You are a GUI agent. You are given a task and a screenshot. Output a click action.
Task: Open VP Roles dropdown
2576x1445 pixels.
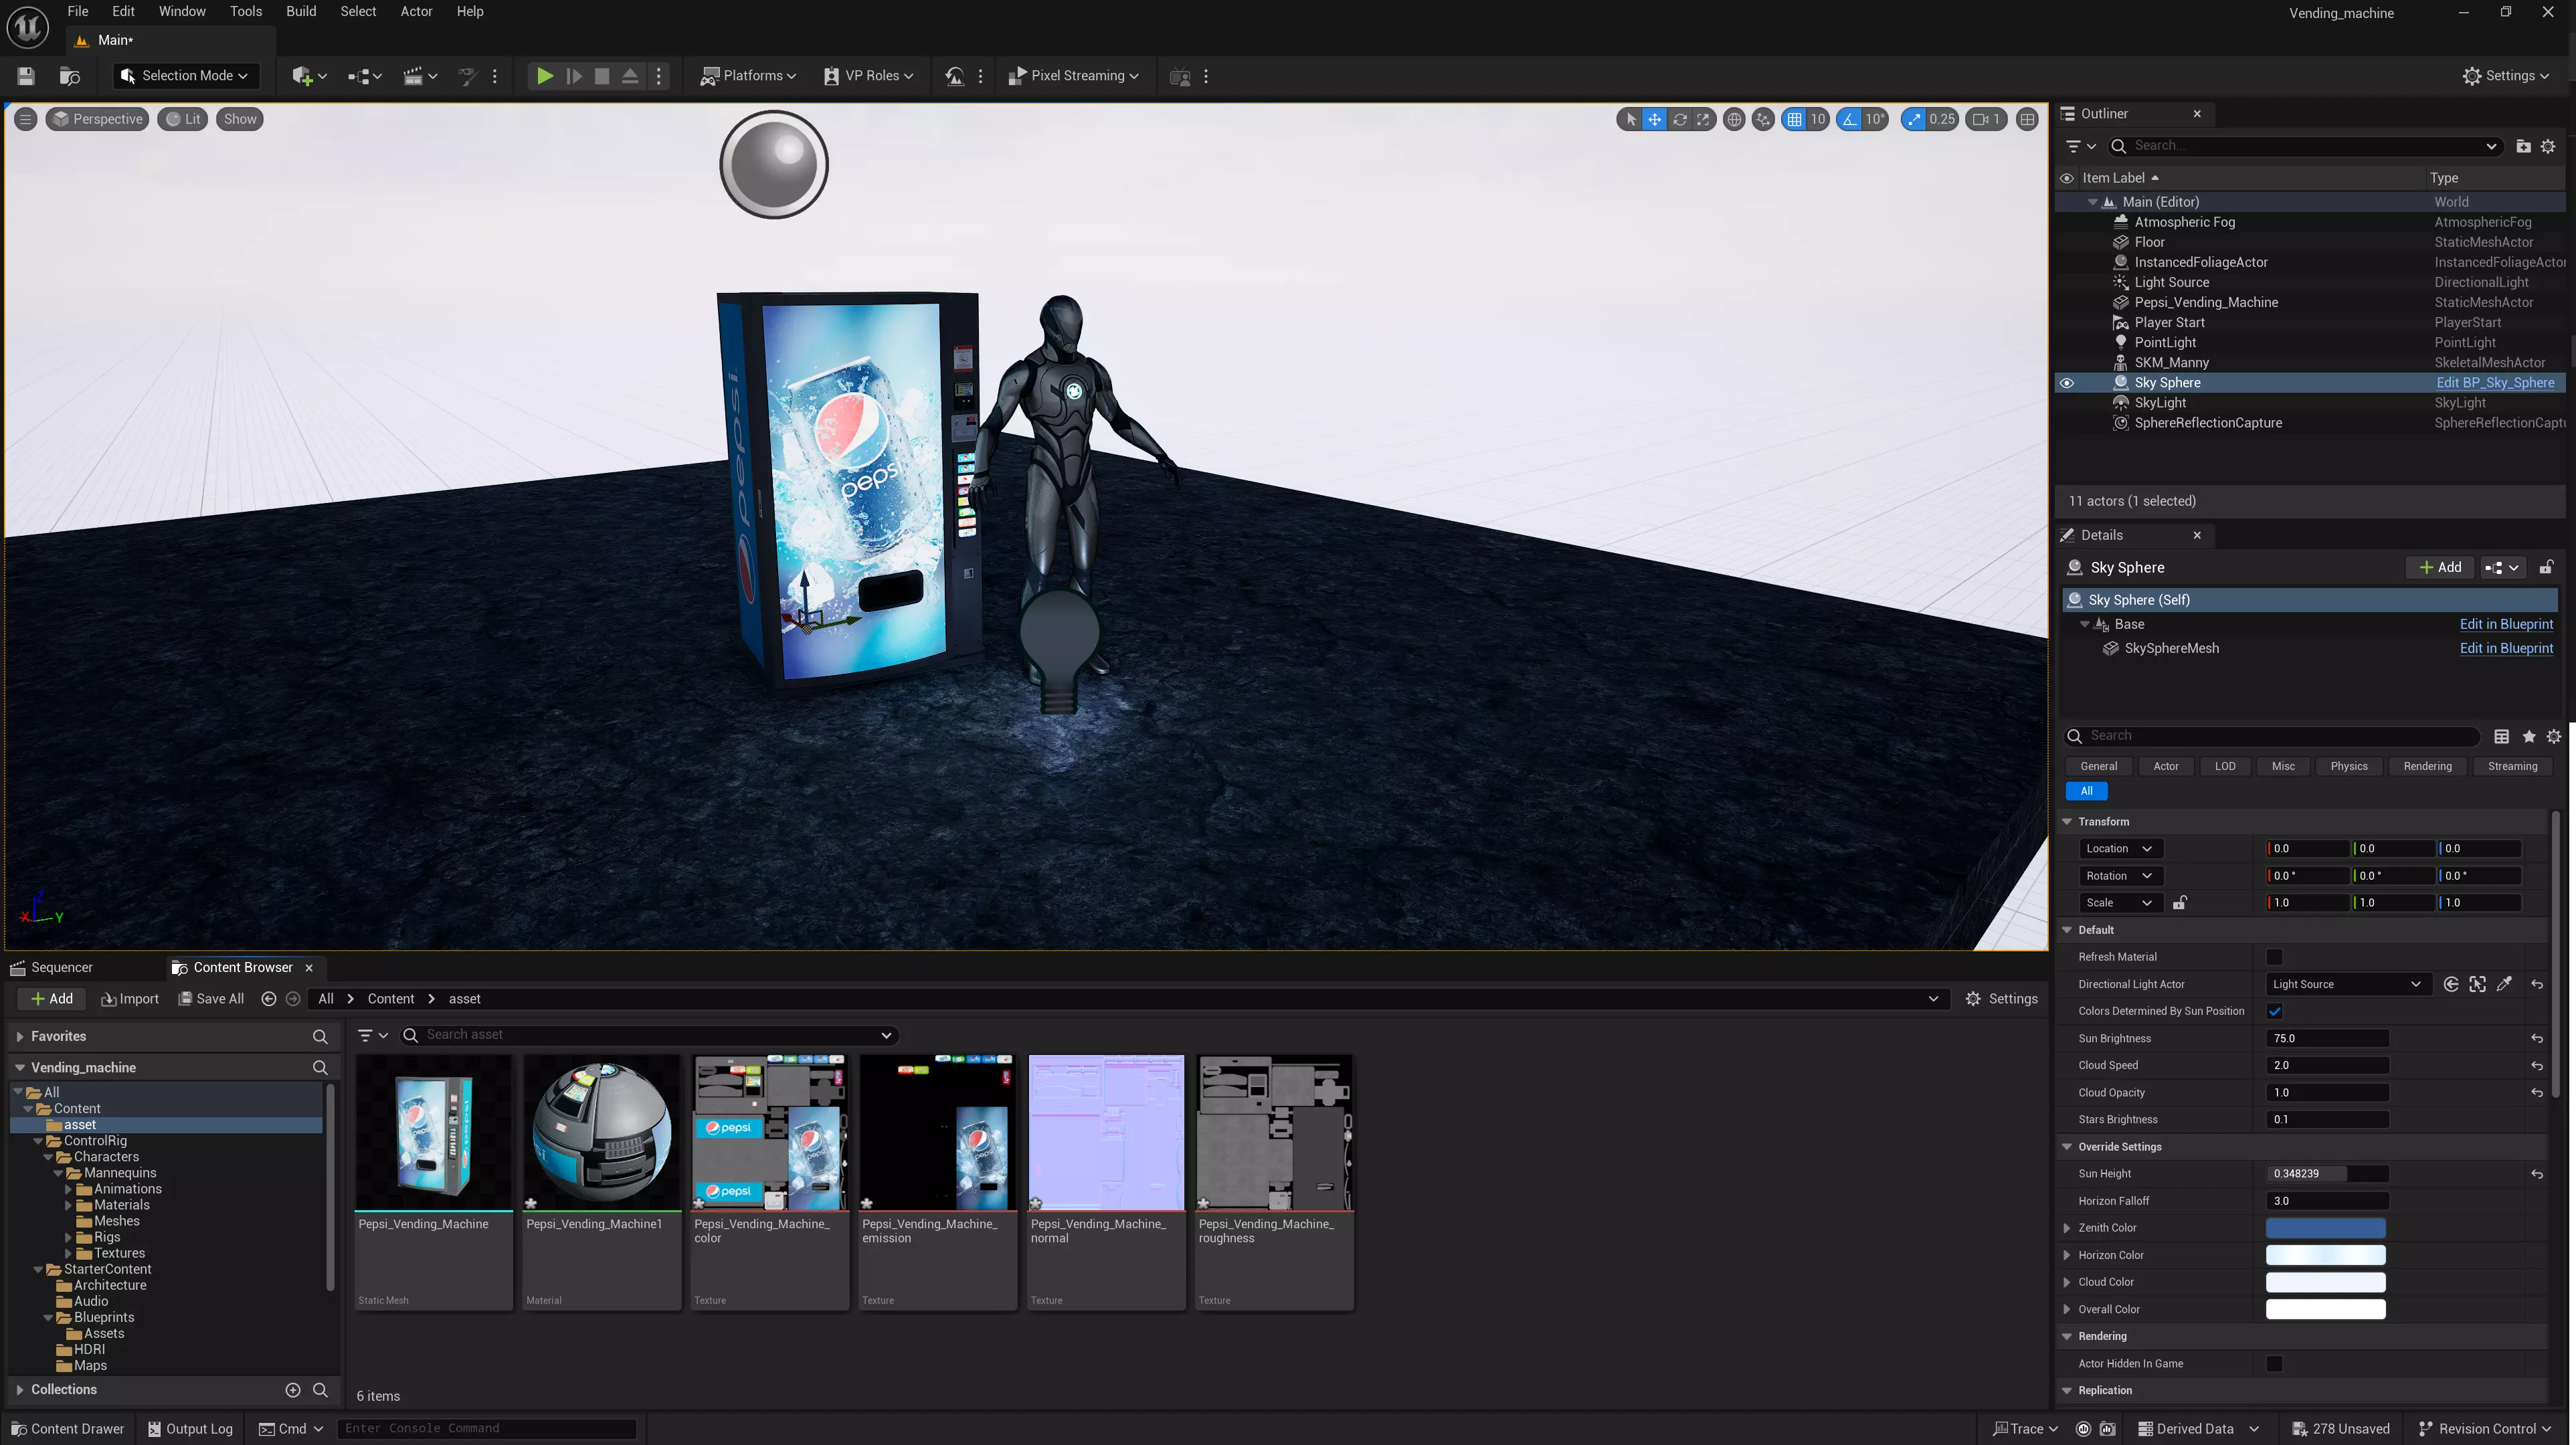868,76
